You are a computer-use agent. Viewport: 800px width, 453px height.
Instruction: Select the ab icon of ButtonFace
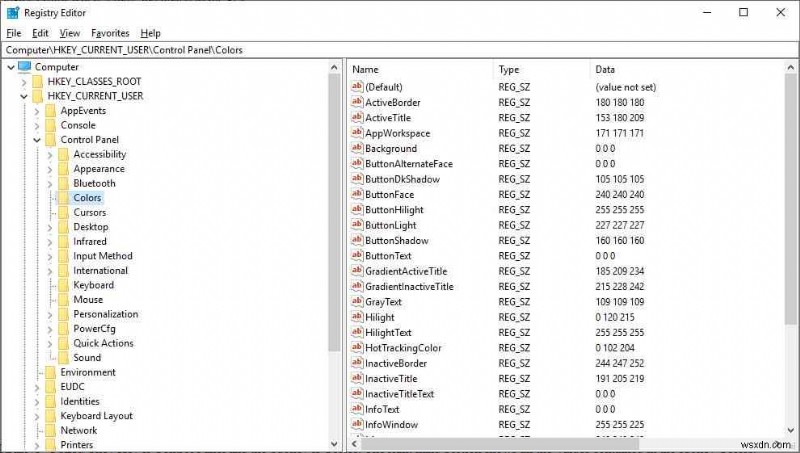(357, 194)
